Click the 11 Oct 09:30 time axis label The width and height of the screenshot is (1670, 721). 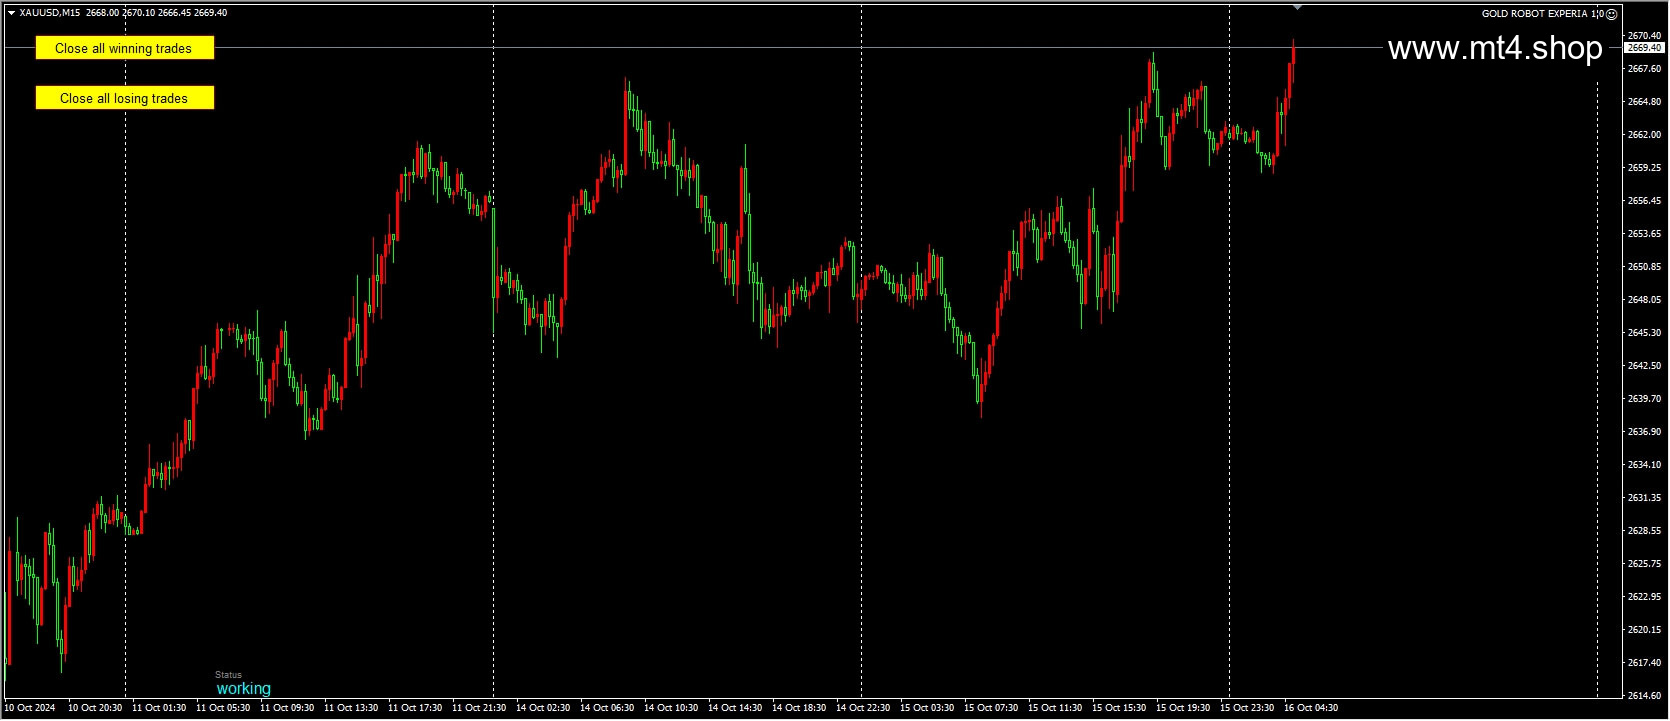click(287, 708)
